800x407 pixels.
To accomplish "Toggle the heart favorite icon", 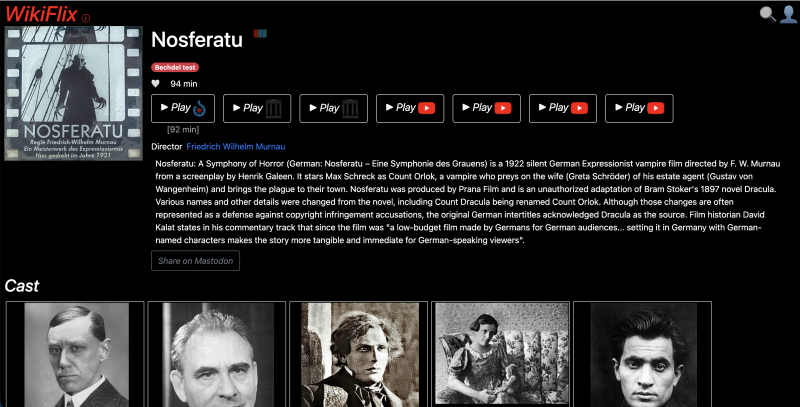I will point(156,84).
